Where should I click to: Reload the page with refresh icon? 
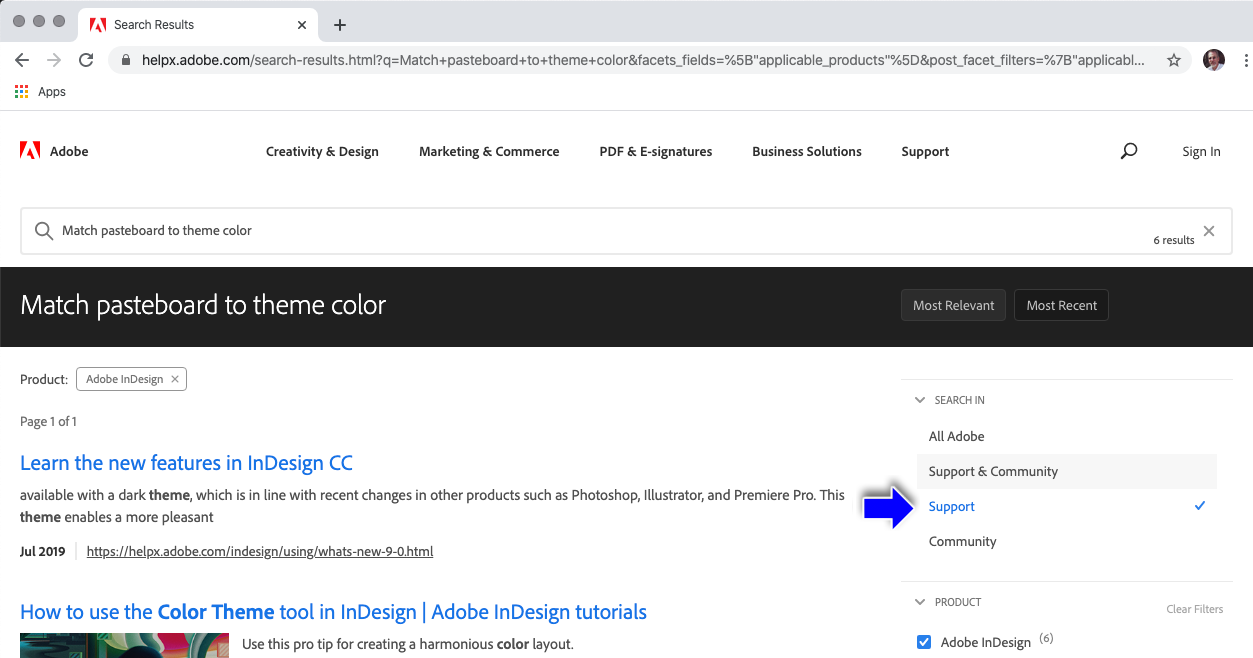tap(86, 60)
